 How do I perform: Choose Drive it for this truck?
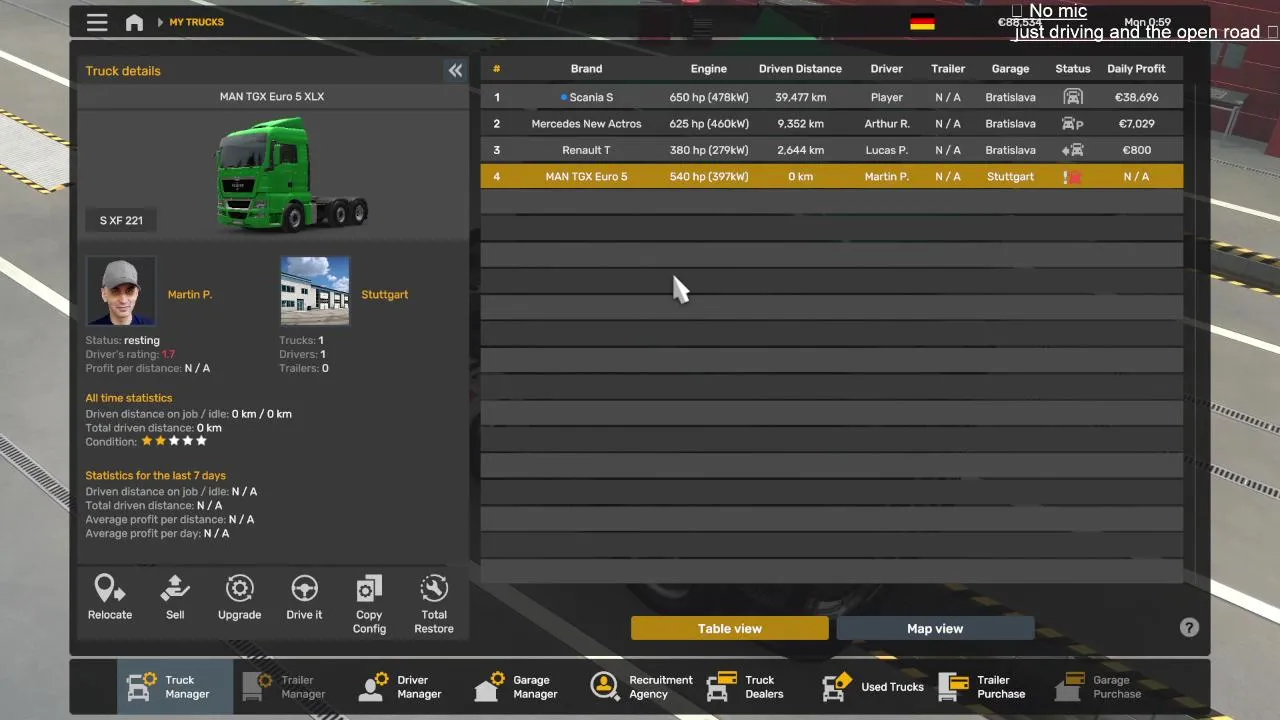click(304, 598)
